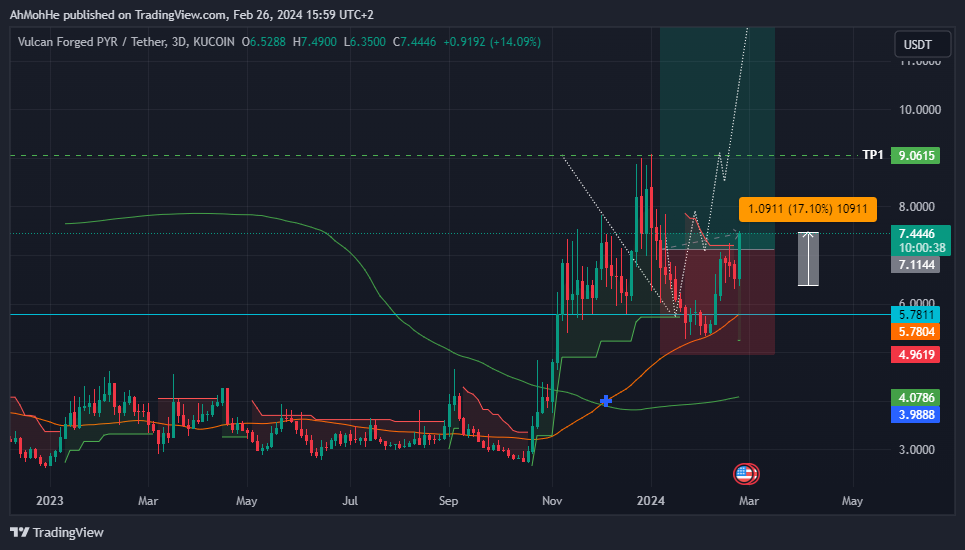
Task: Click the 8.0000 price axis label
Action: (x=919, y=207)
